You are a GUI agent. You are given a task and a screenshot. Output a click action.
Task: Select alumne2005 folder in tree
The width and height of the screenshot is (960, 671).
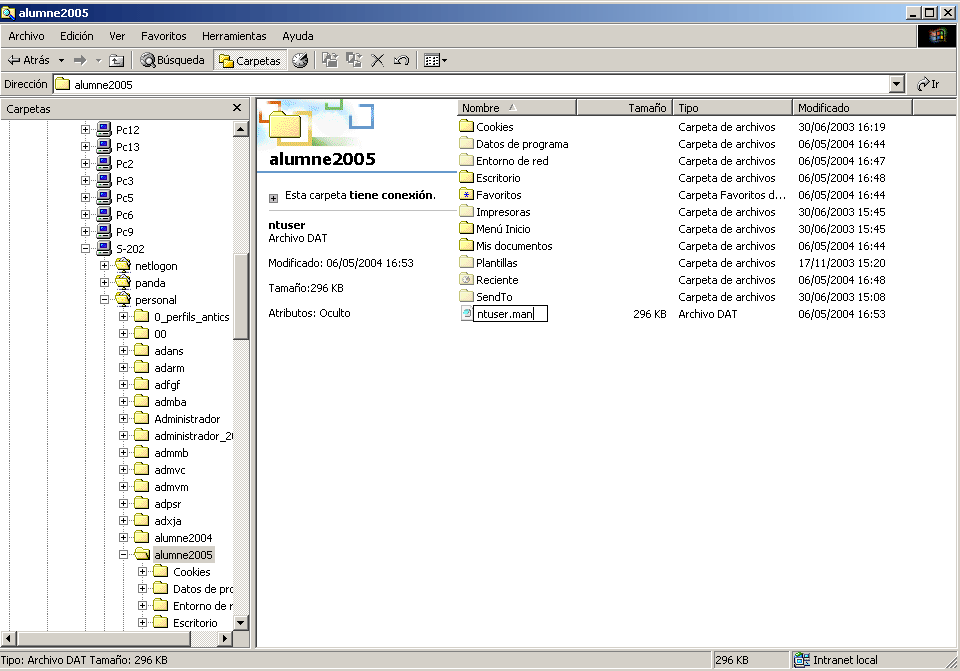[183, 555]
